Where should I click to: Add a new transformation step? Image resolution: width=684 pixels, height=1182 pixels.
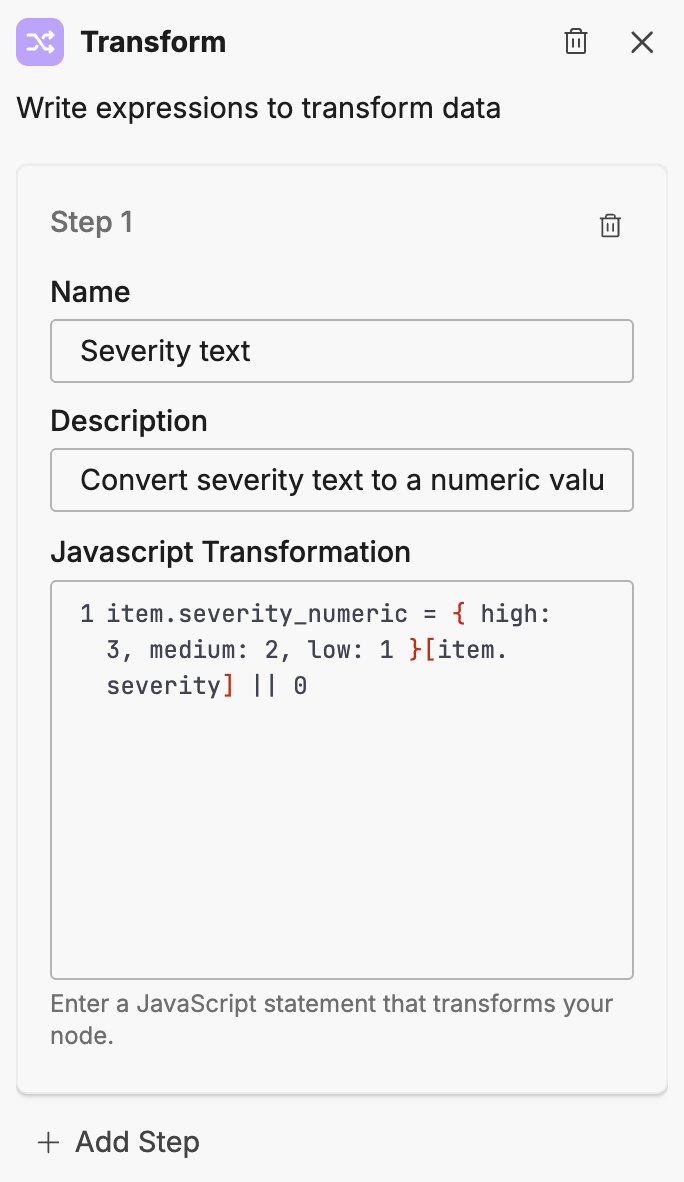pos(117,1142)
